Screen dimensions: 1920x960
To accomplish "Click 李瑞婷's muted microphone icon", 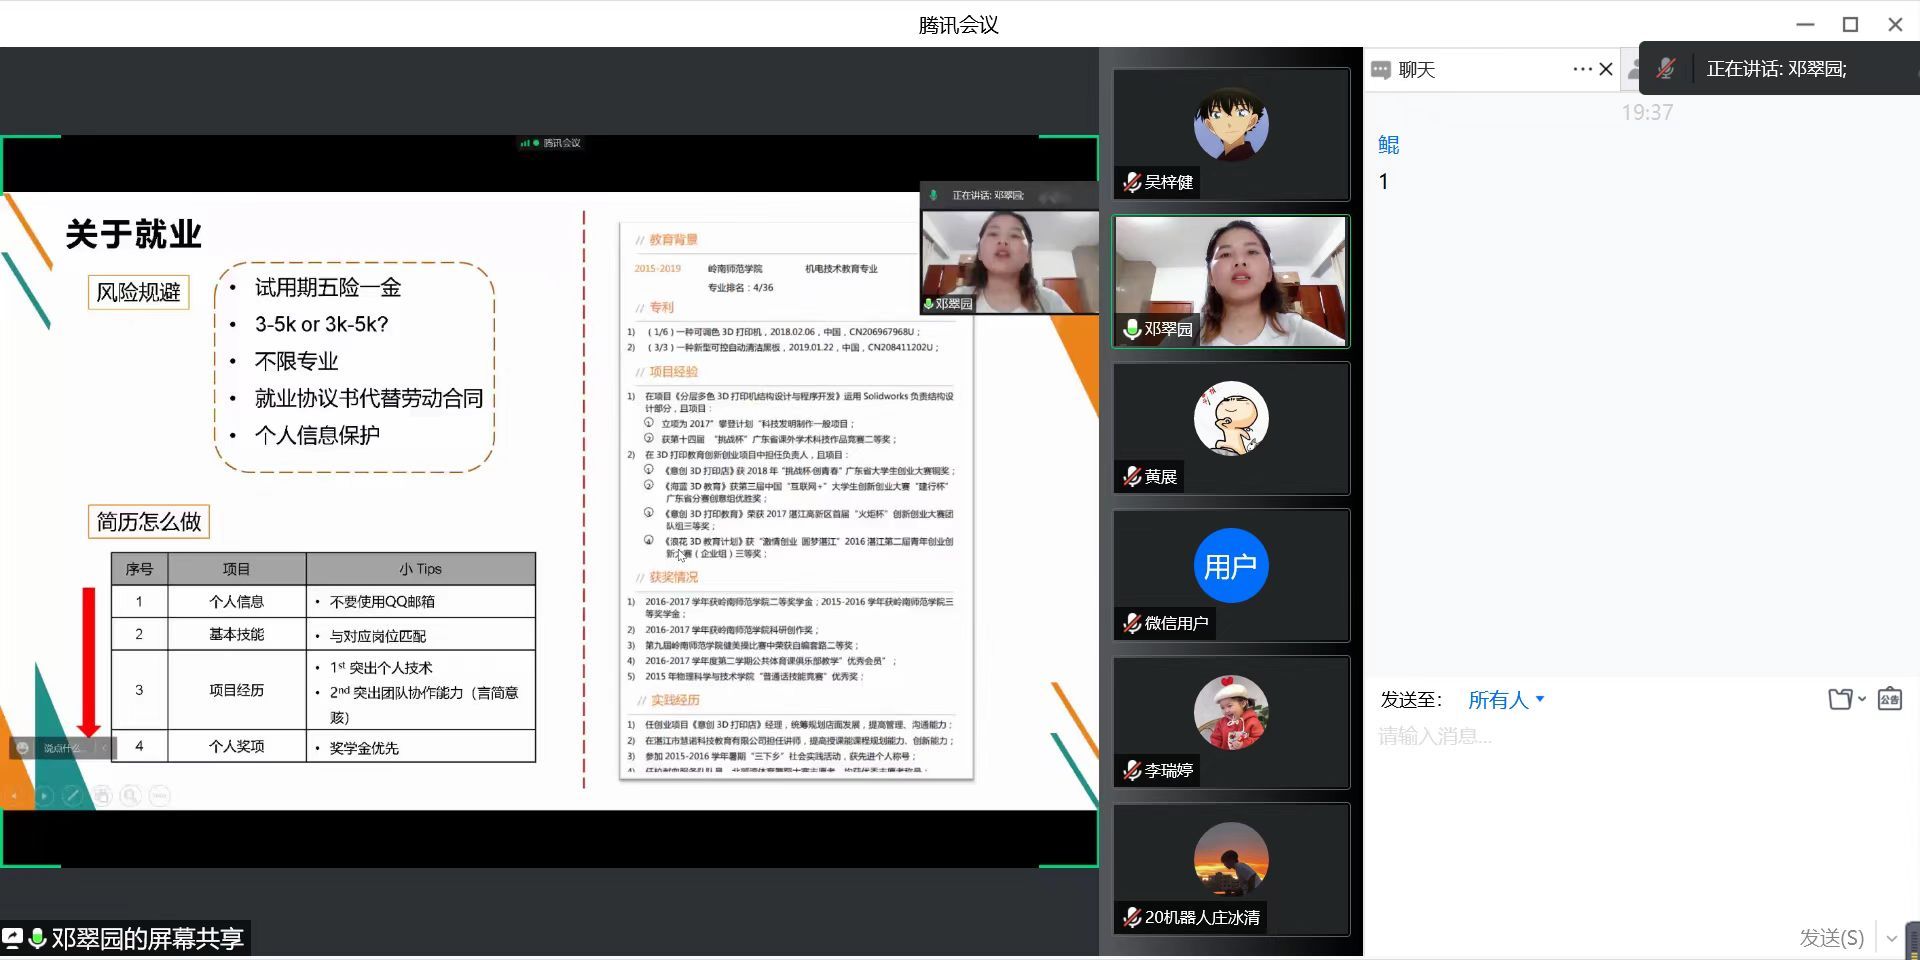I will tap(1131, 771).
